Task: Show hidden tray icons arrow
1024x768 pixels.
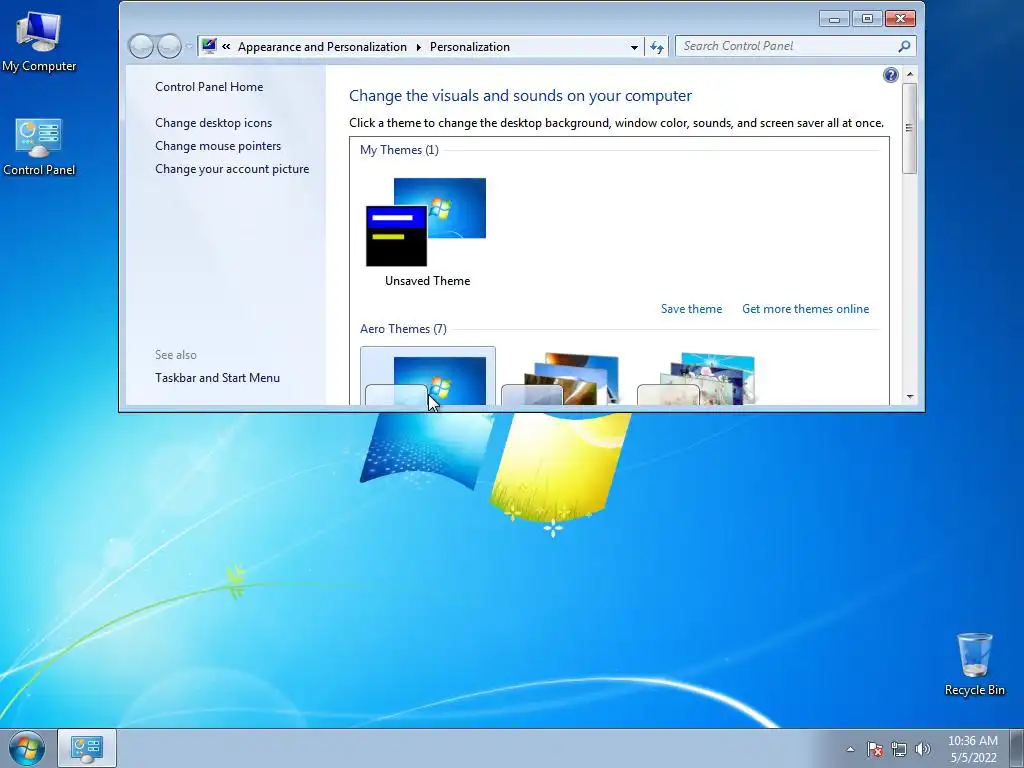Action: (850, 749)
